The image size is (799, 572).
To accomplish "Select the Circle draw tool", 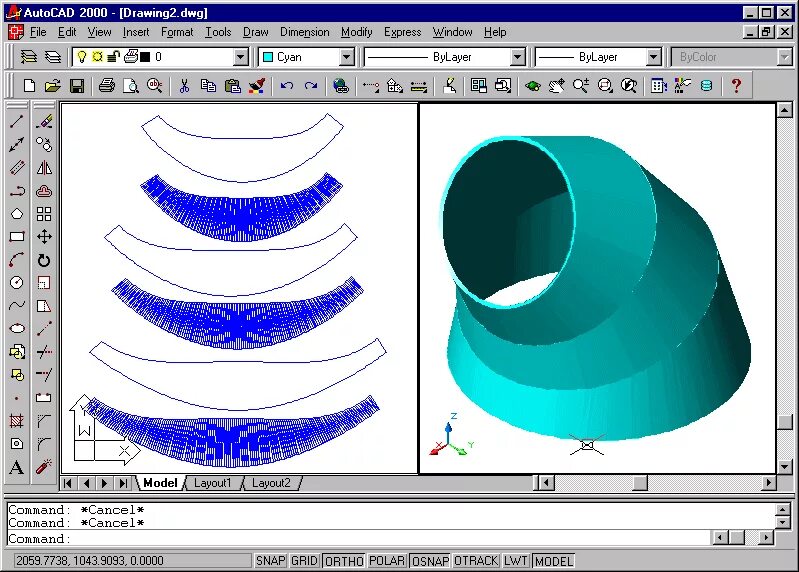I will [16, 283].
